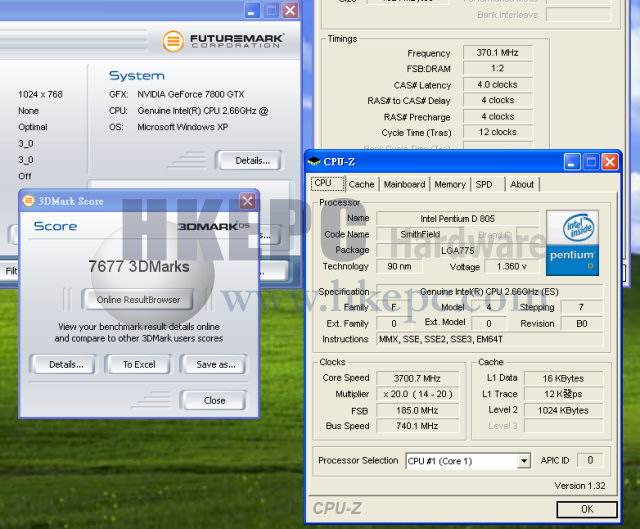This screenshot has height=529, width=640.
Task: Click the OS Microsoft Windows XP text
Action: click(x=182, y=127)
